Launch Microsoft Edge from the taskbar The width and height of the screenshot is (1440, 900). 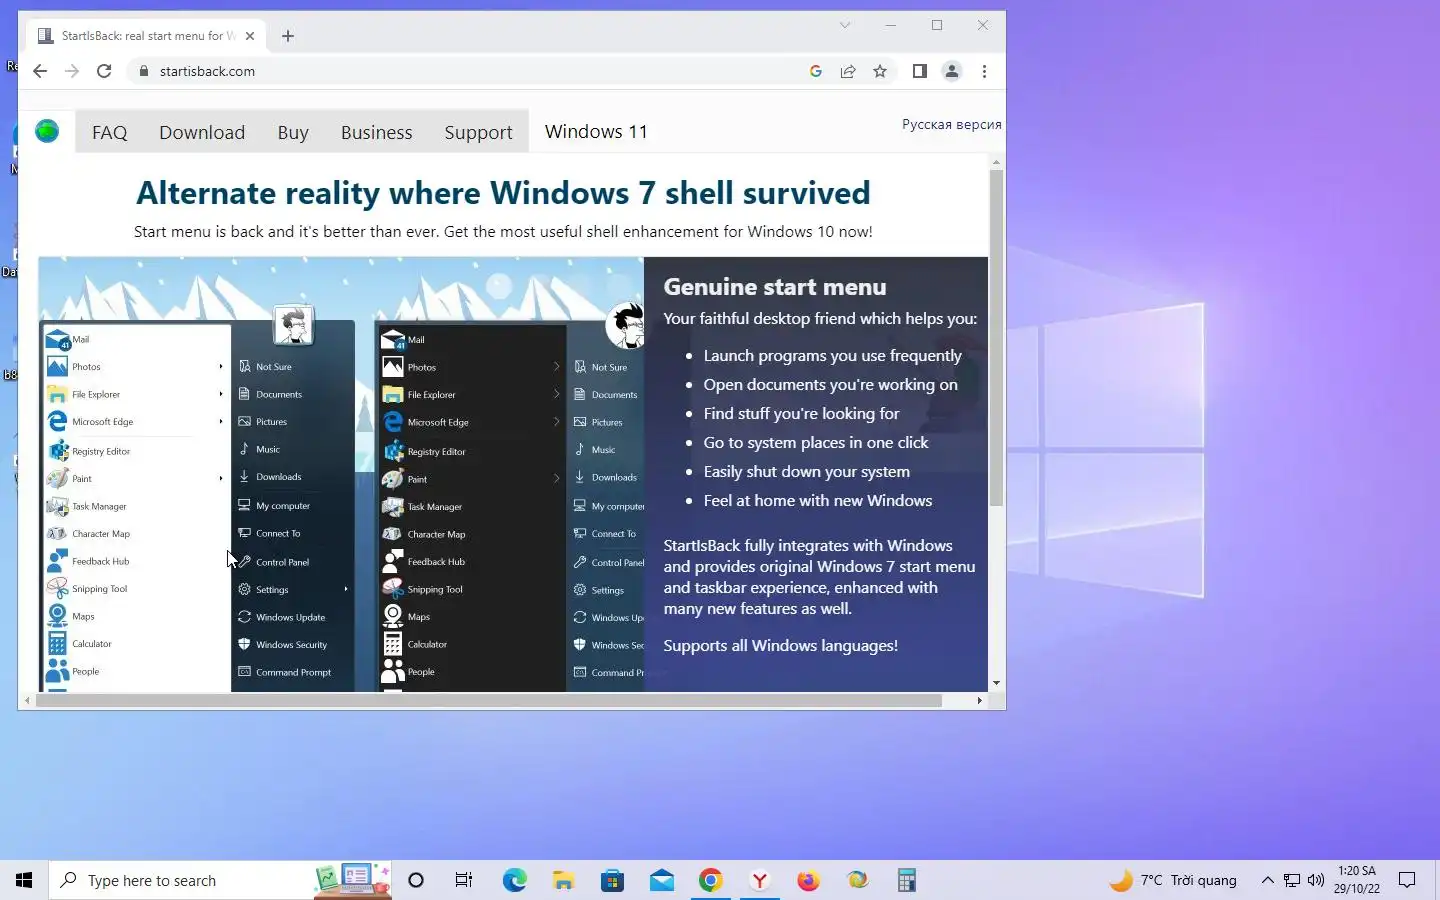(x=514, y=880)
